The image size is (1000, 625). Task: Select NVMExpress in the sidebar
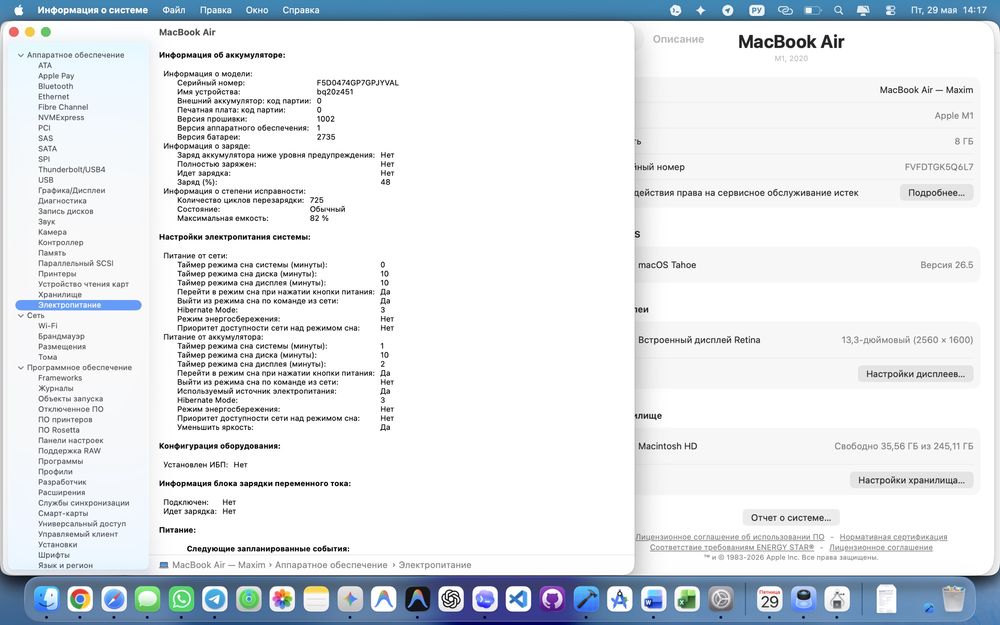[61, 117]
